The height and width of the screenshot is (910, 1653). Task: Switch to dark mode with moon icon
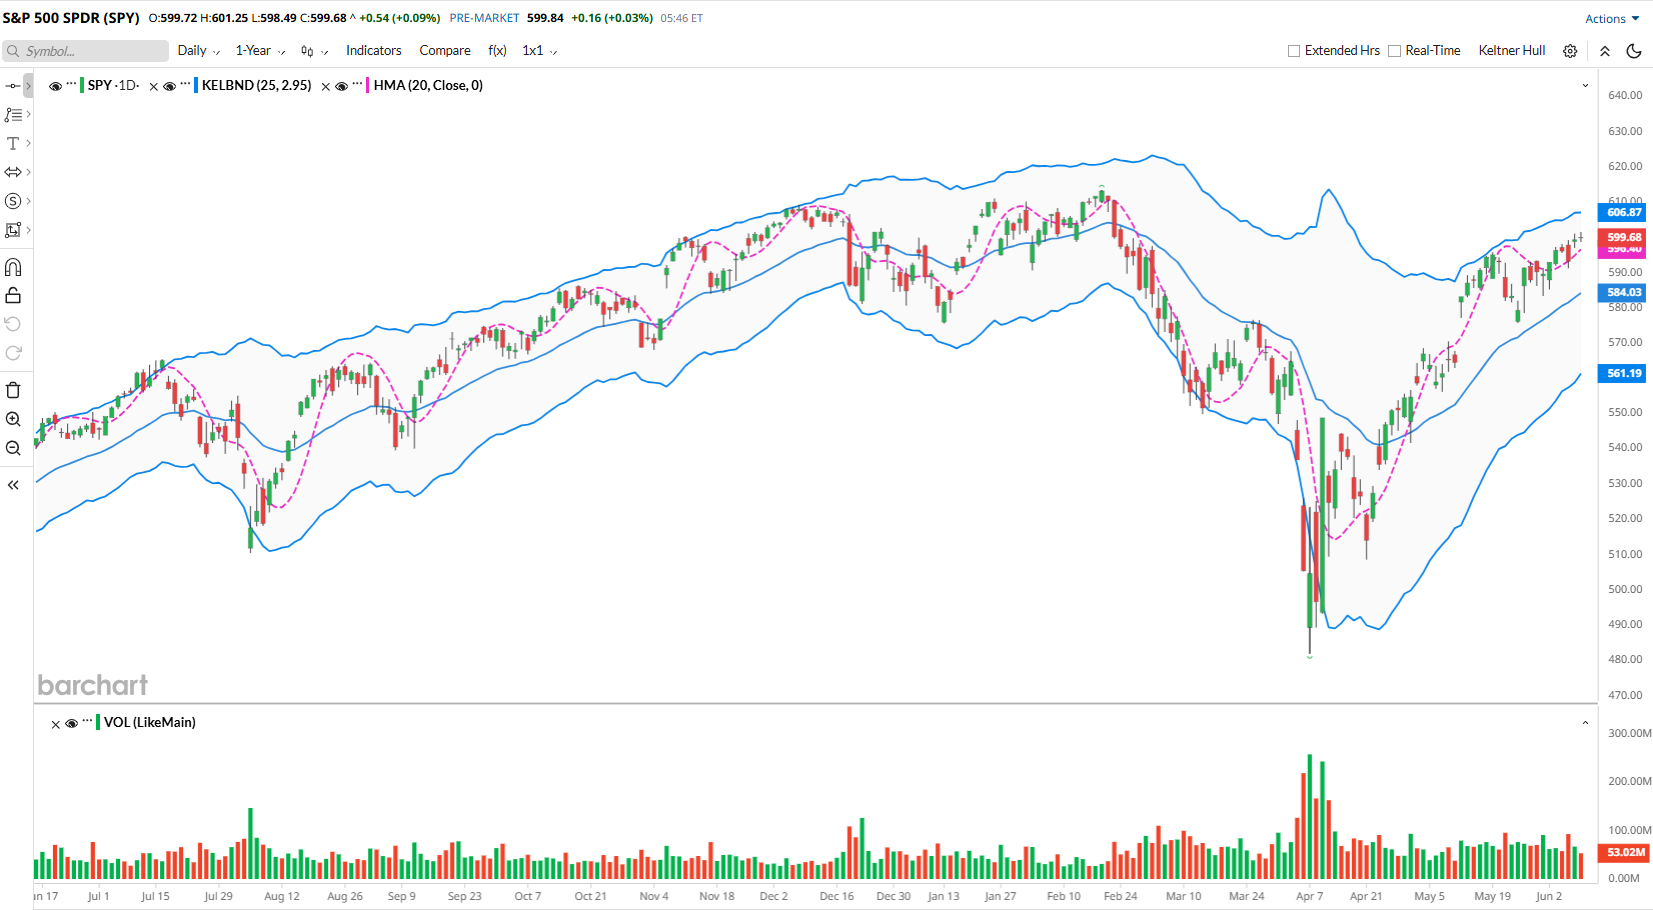[x=1634, y=51]
